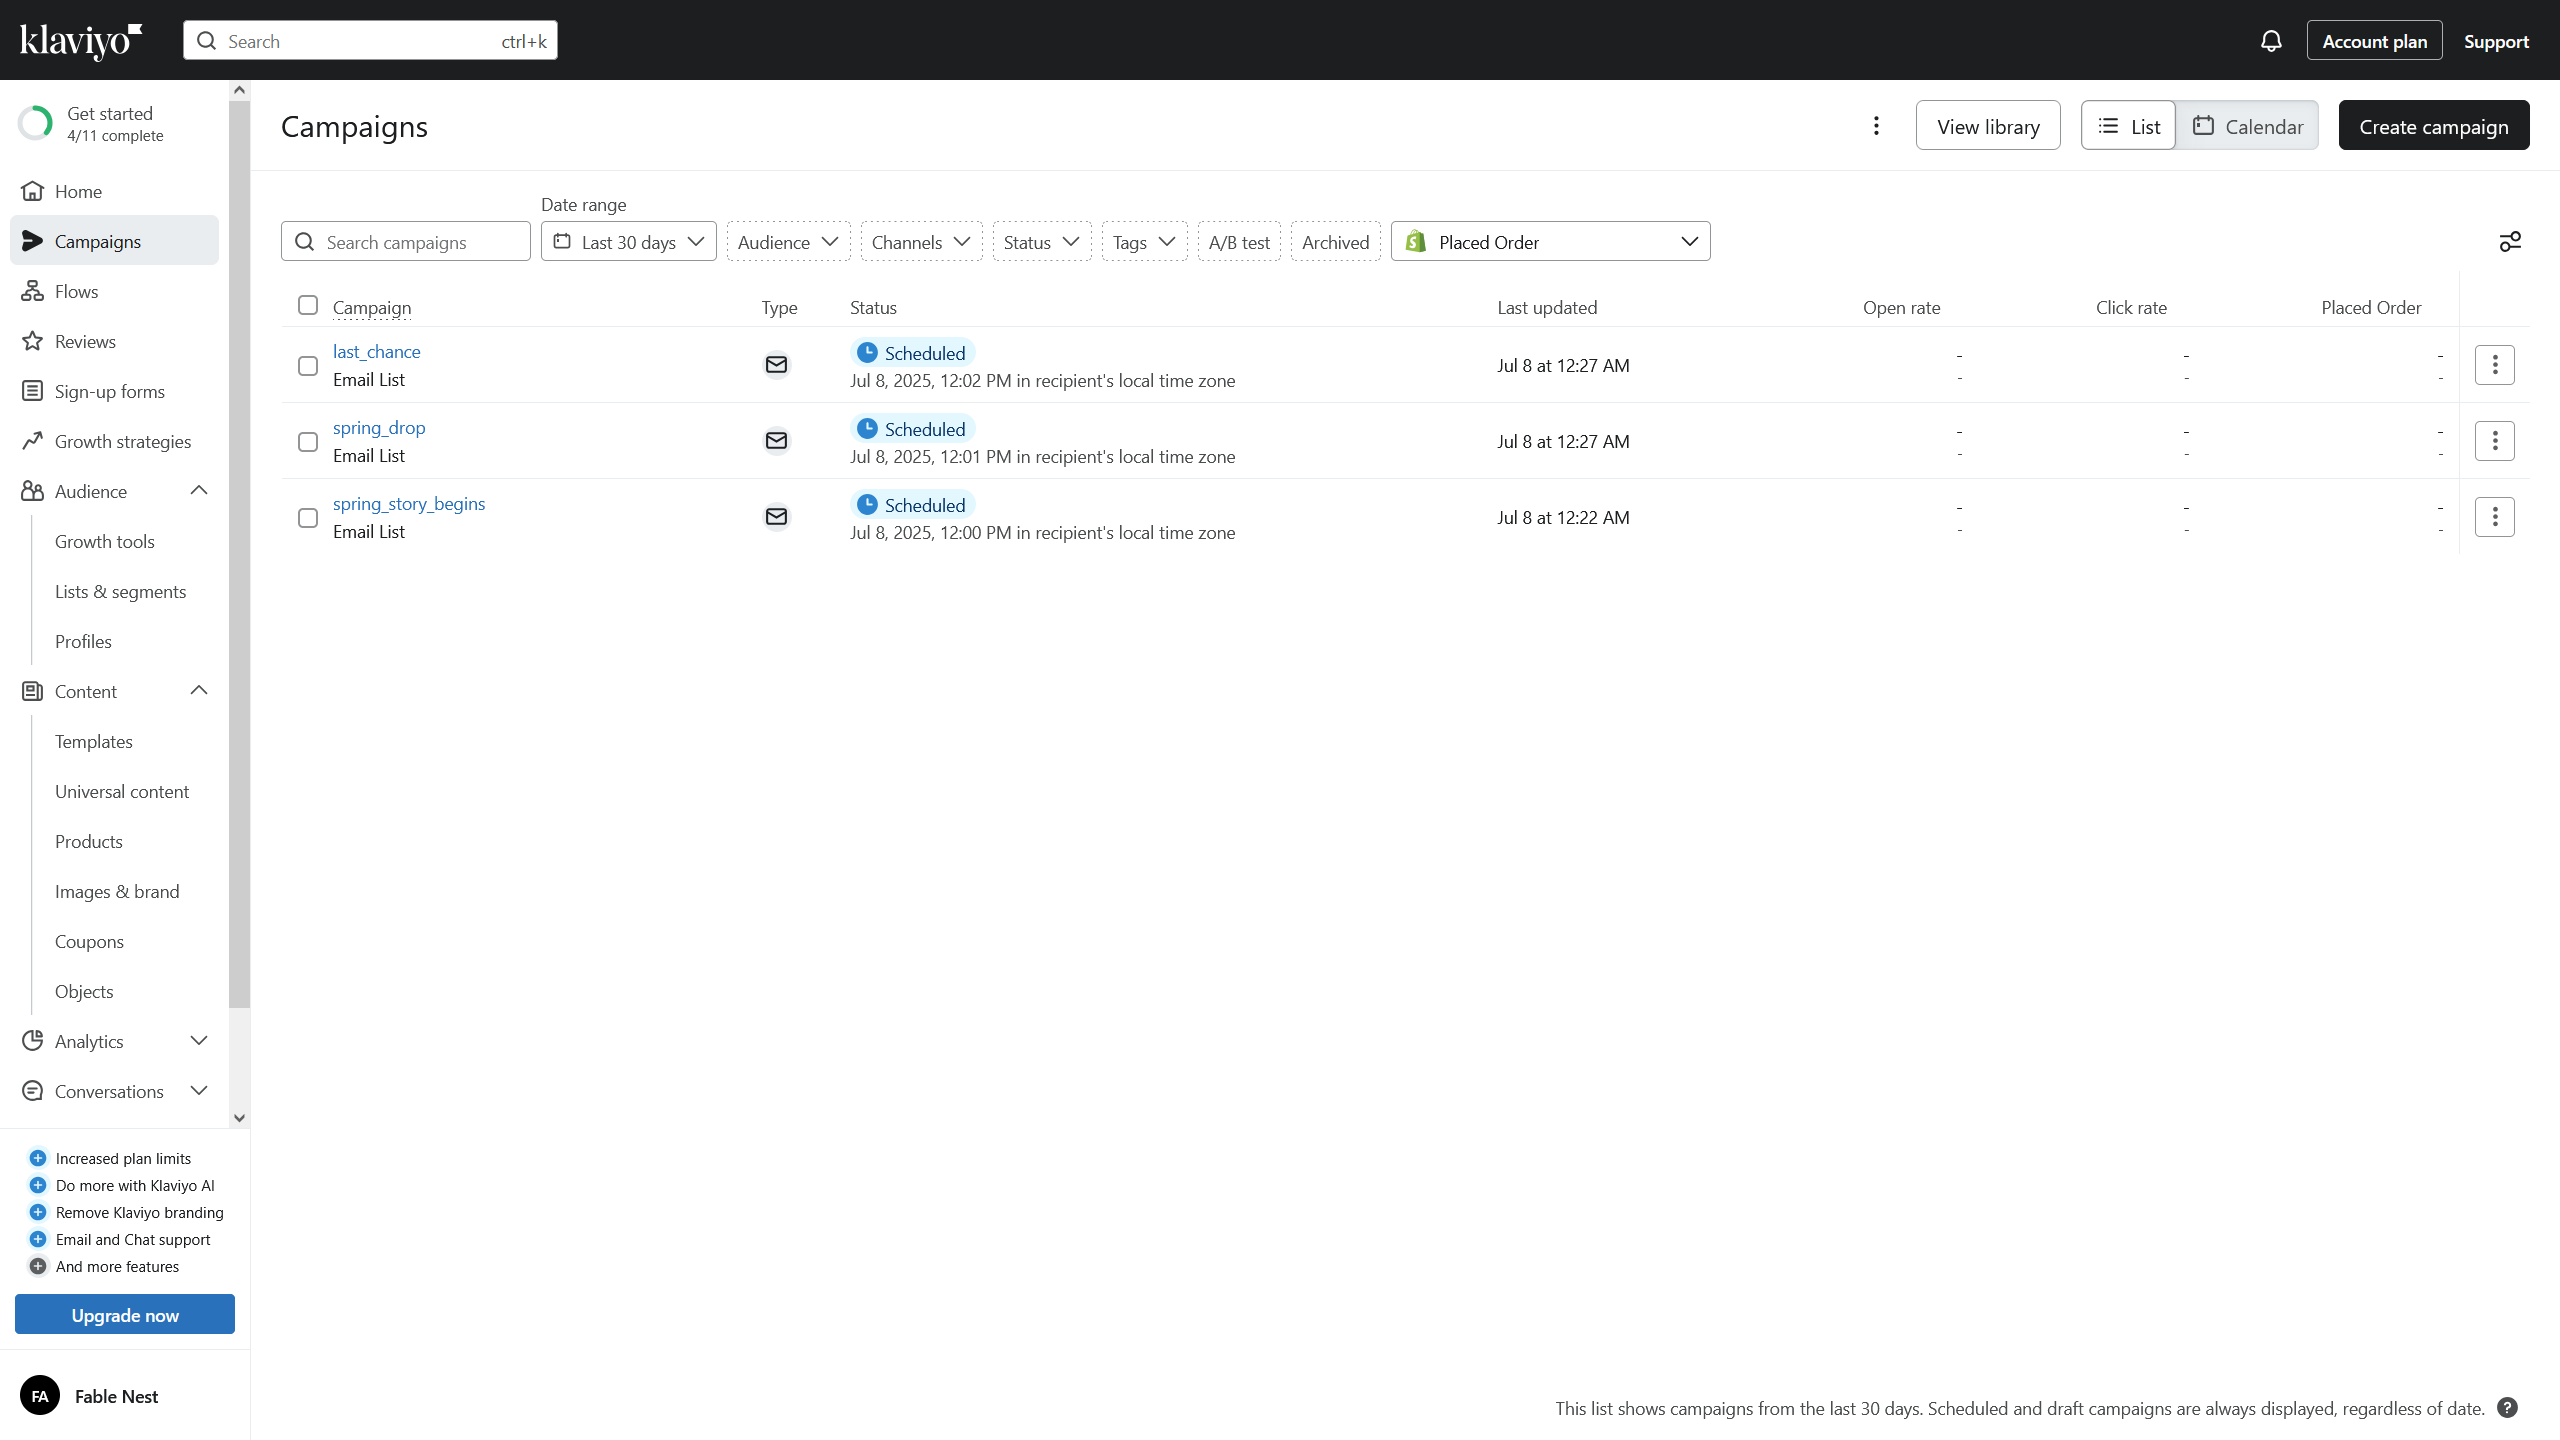Viewport: 2560px width, 1440px height.
Task: Click the And more features plus icon
Action: click(38, 1266)
